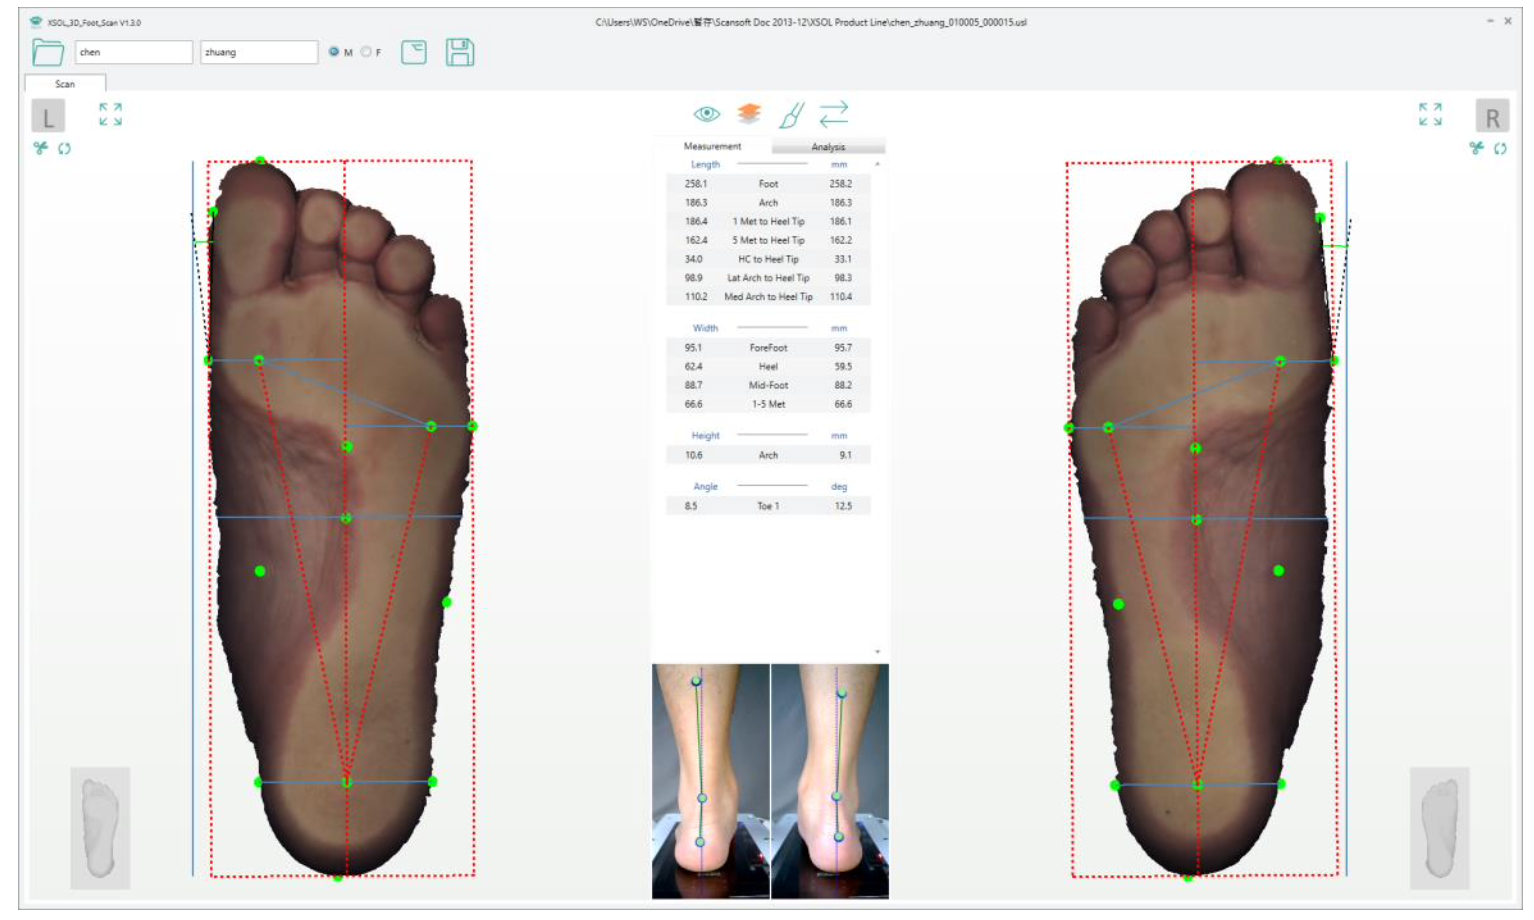Click the L left foot button
Viewport: 1534px width, 920px height.
click(x=48, y=117)
